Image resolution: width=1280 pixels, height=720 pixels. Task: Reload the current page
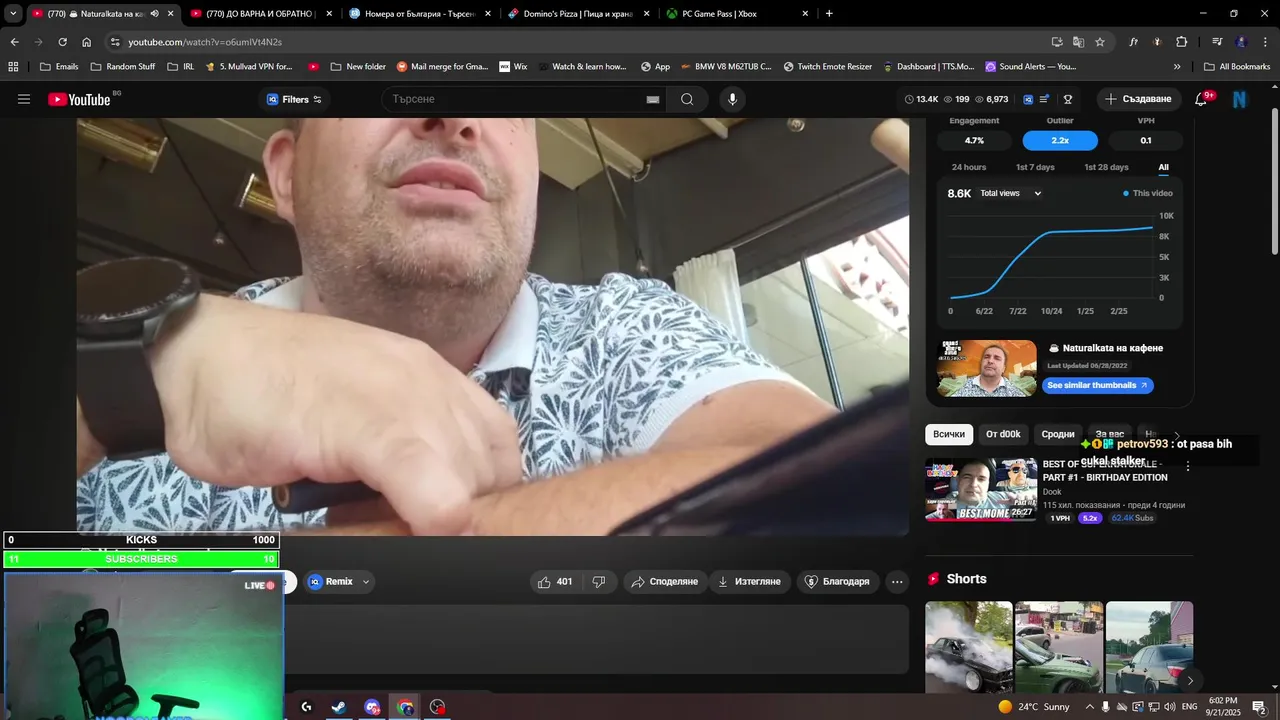coord(62,42)
